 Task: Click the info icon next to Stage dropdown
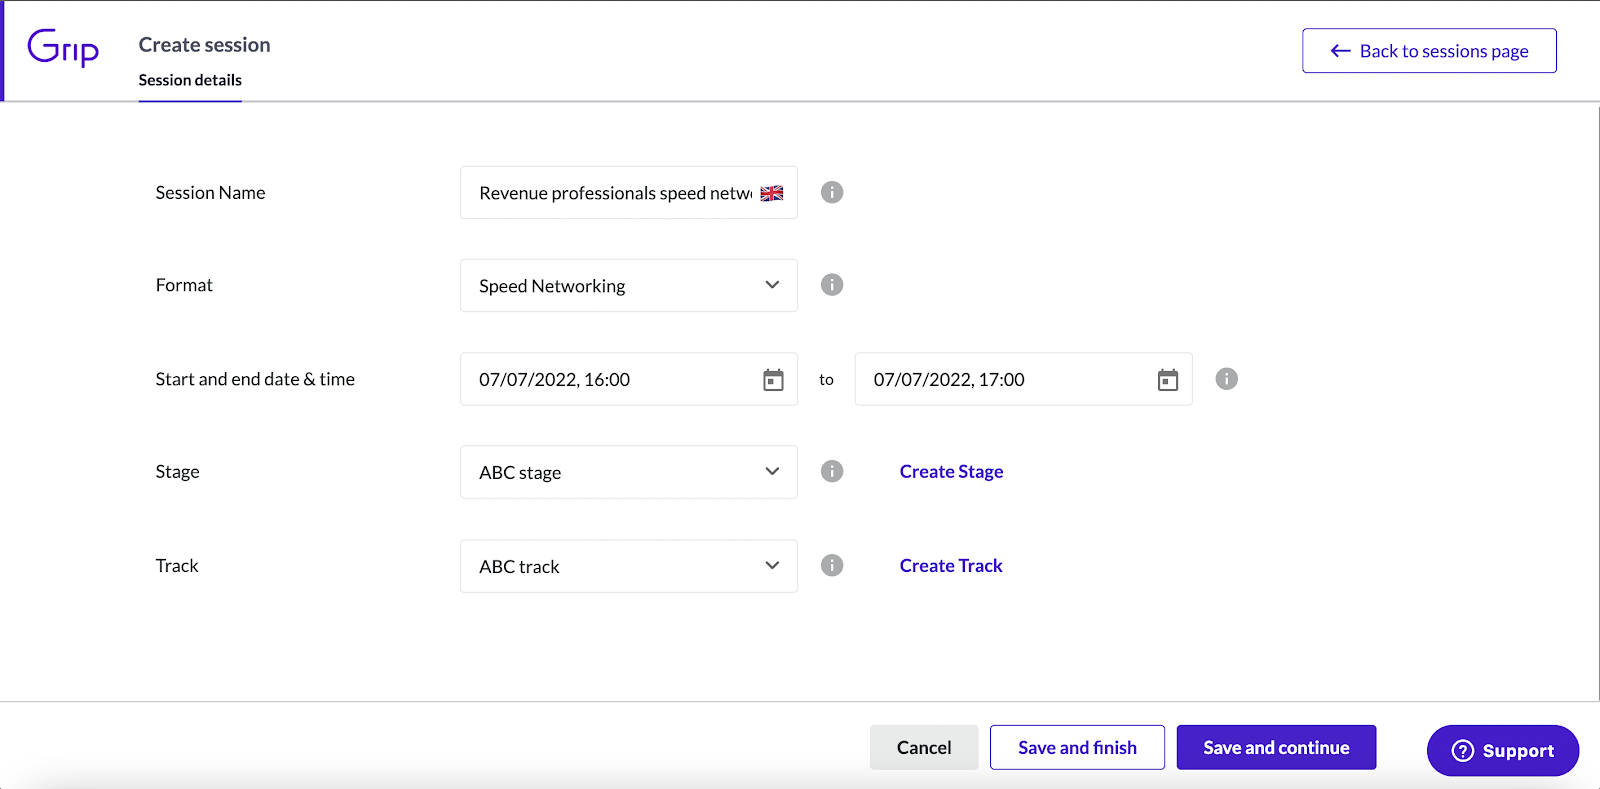point(832,471)
